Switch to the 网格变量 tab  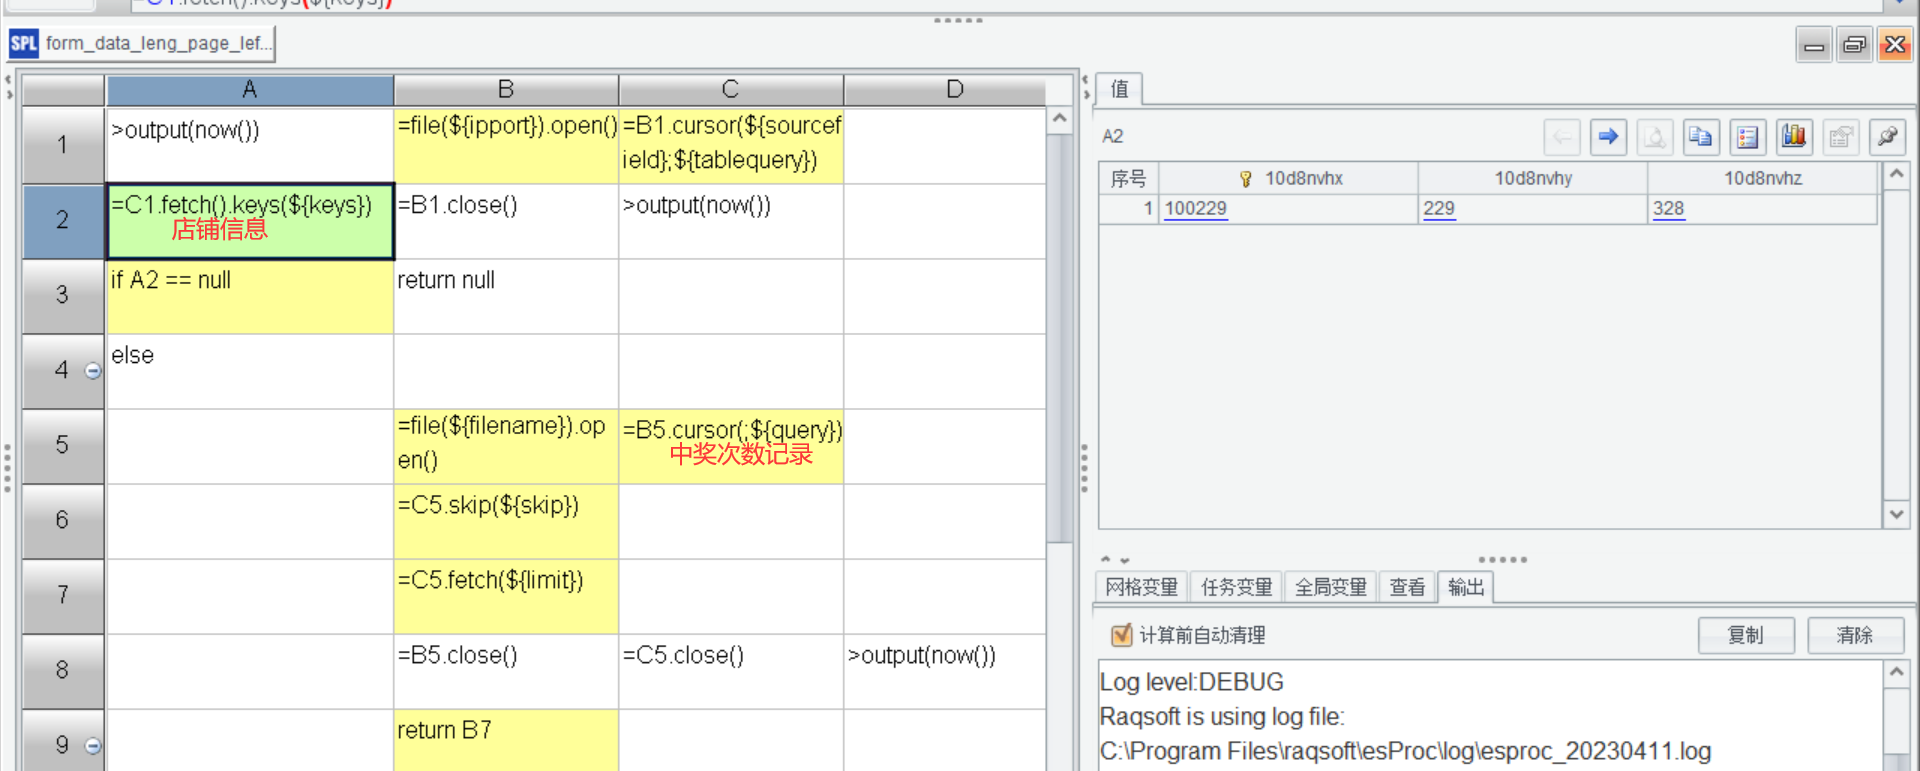(x=1141, y=587)
